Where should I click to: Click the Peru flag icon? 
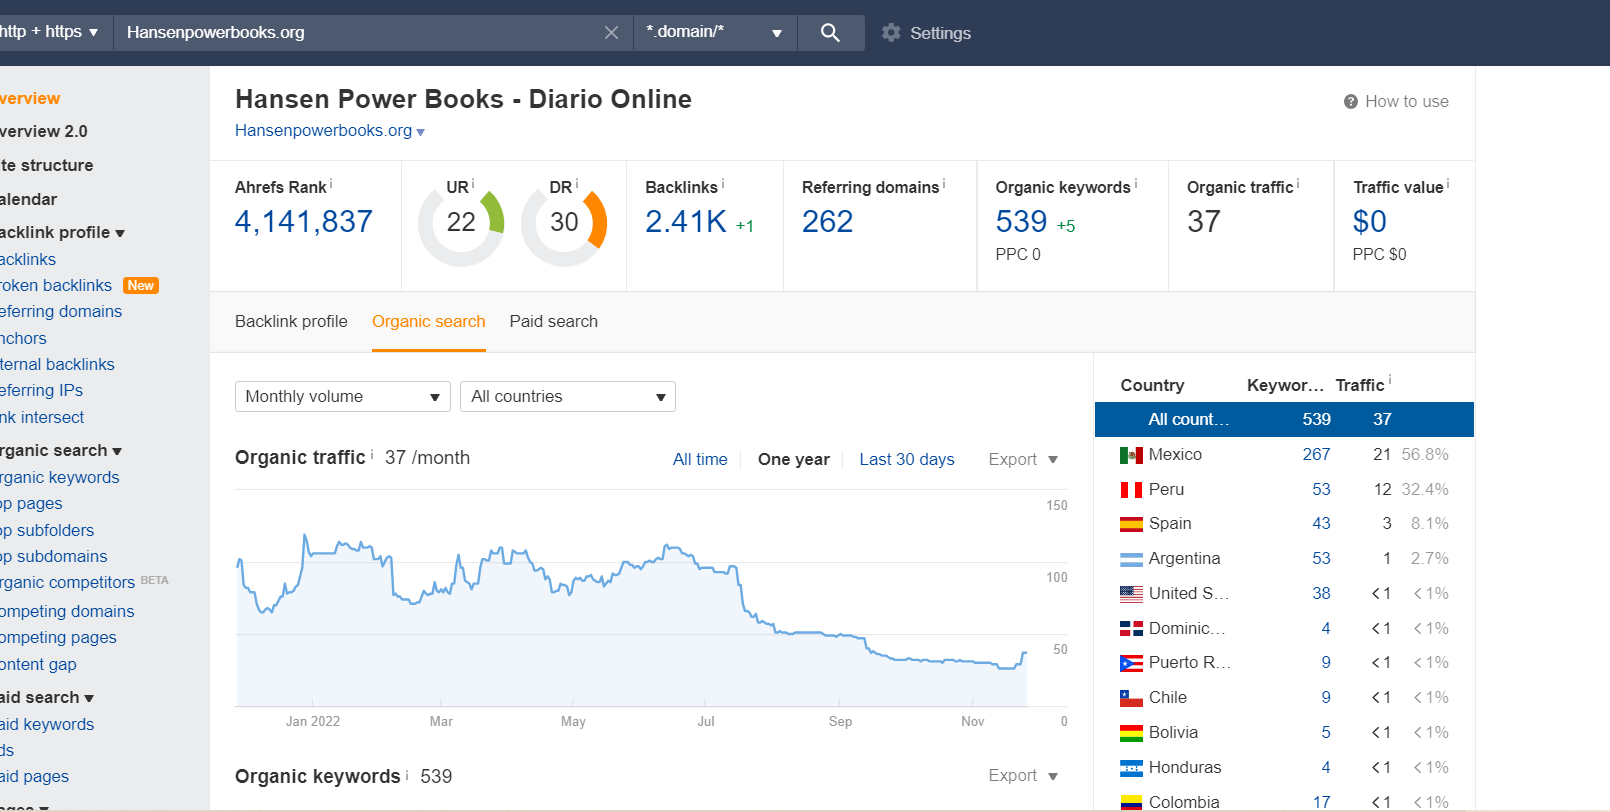(x=1131, y=490)
